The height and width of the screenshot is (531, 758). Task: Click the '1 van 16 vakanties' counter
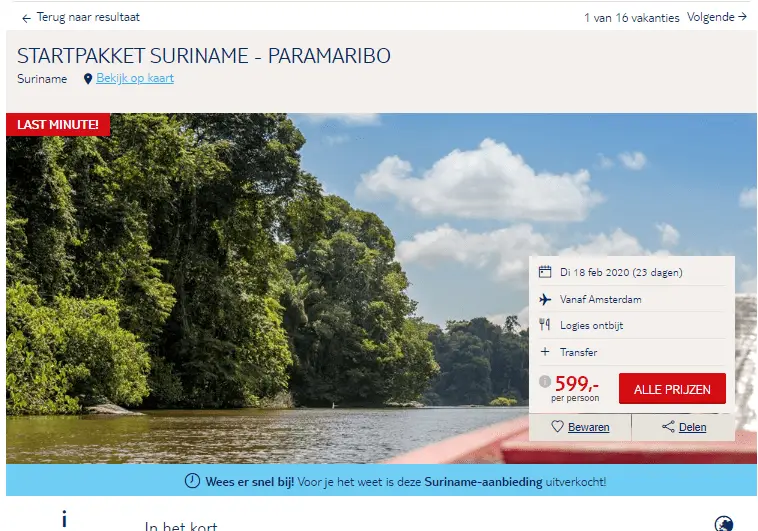(x=631, y=18)
